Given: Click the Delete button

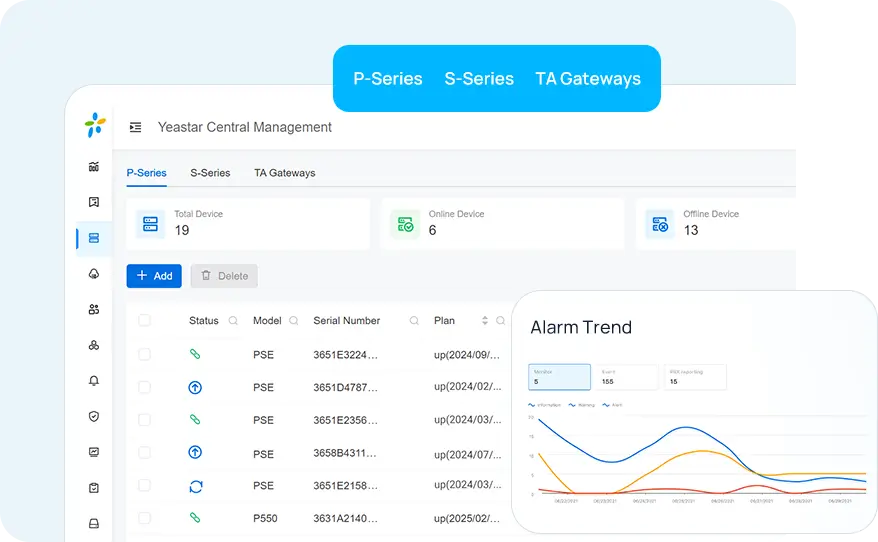Looking at the screenshot, I should pos(224,276).
